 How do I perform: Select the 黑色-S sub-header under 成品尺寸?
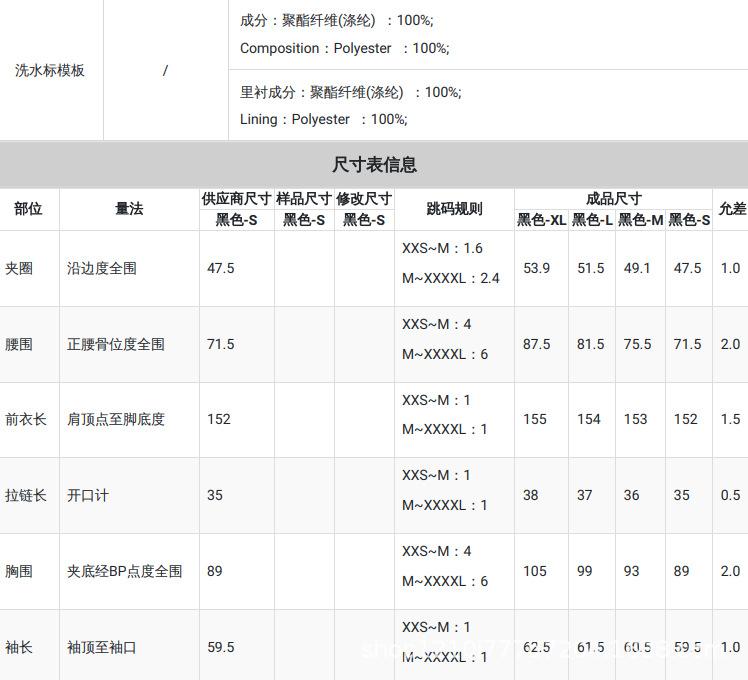(x=689, y=220)
